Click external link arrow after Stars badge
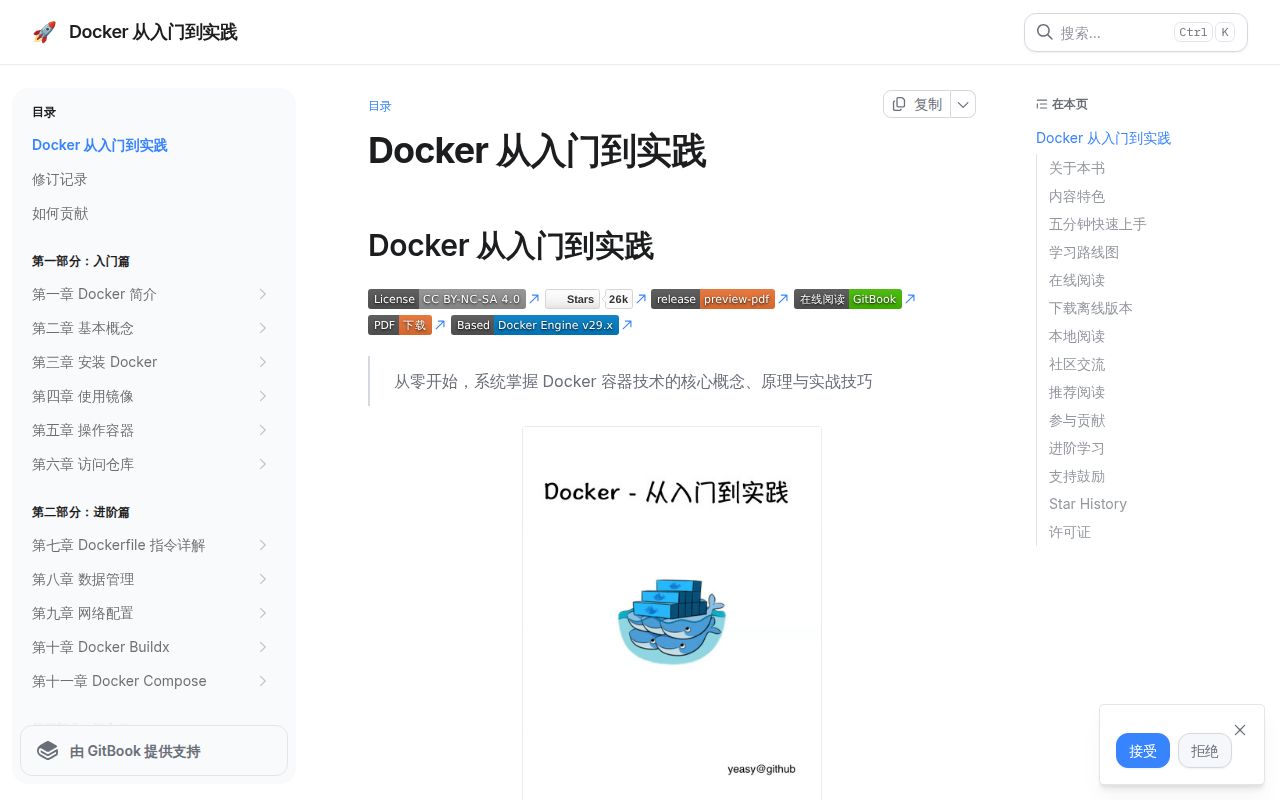This screenshot has width=1280, height=800. pos(641,298)
